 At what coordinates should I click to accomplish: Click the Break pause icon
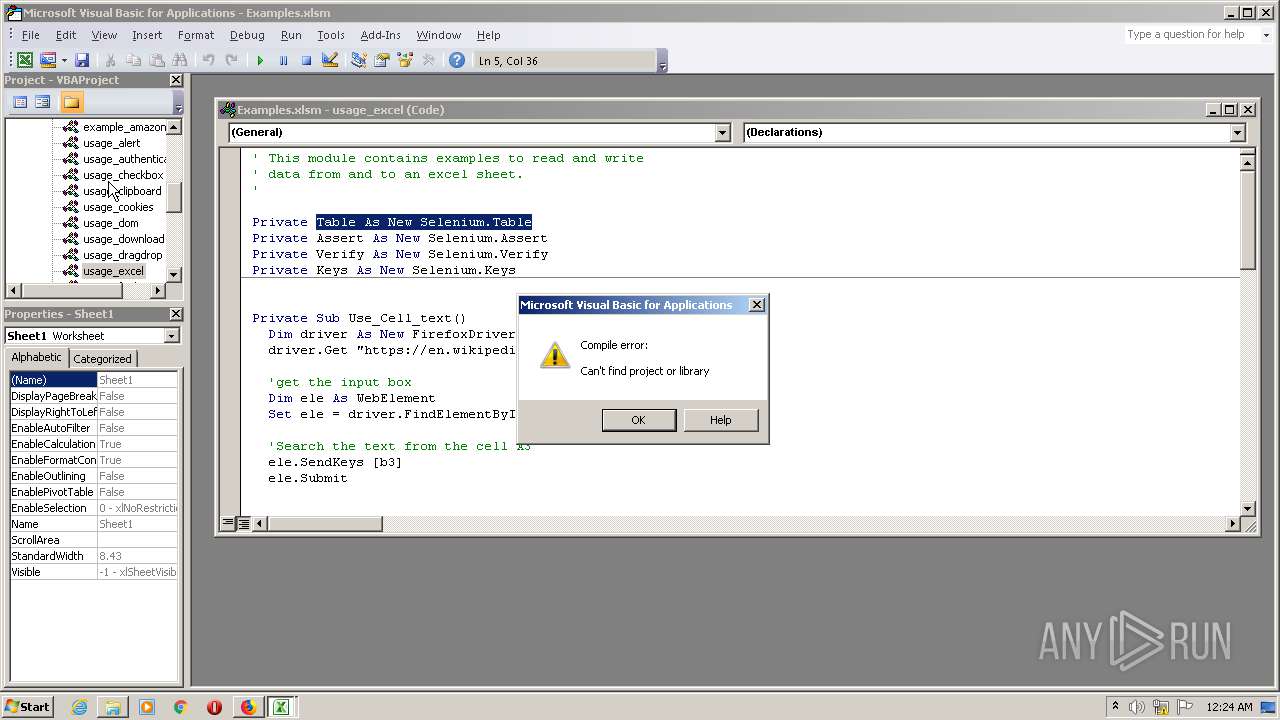click(x=283, y=61)
